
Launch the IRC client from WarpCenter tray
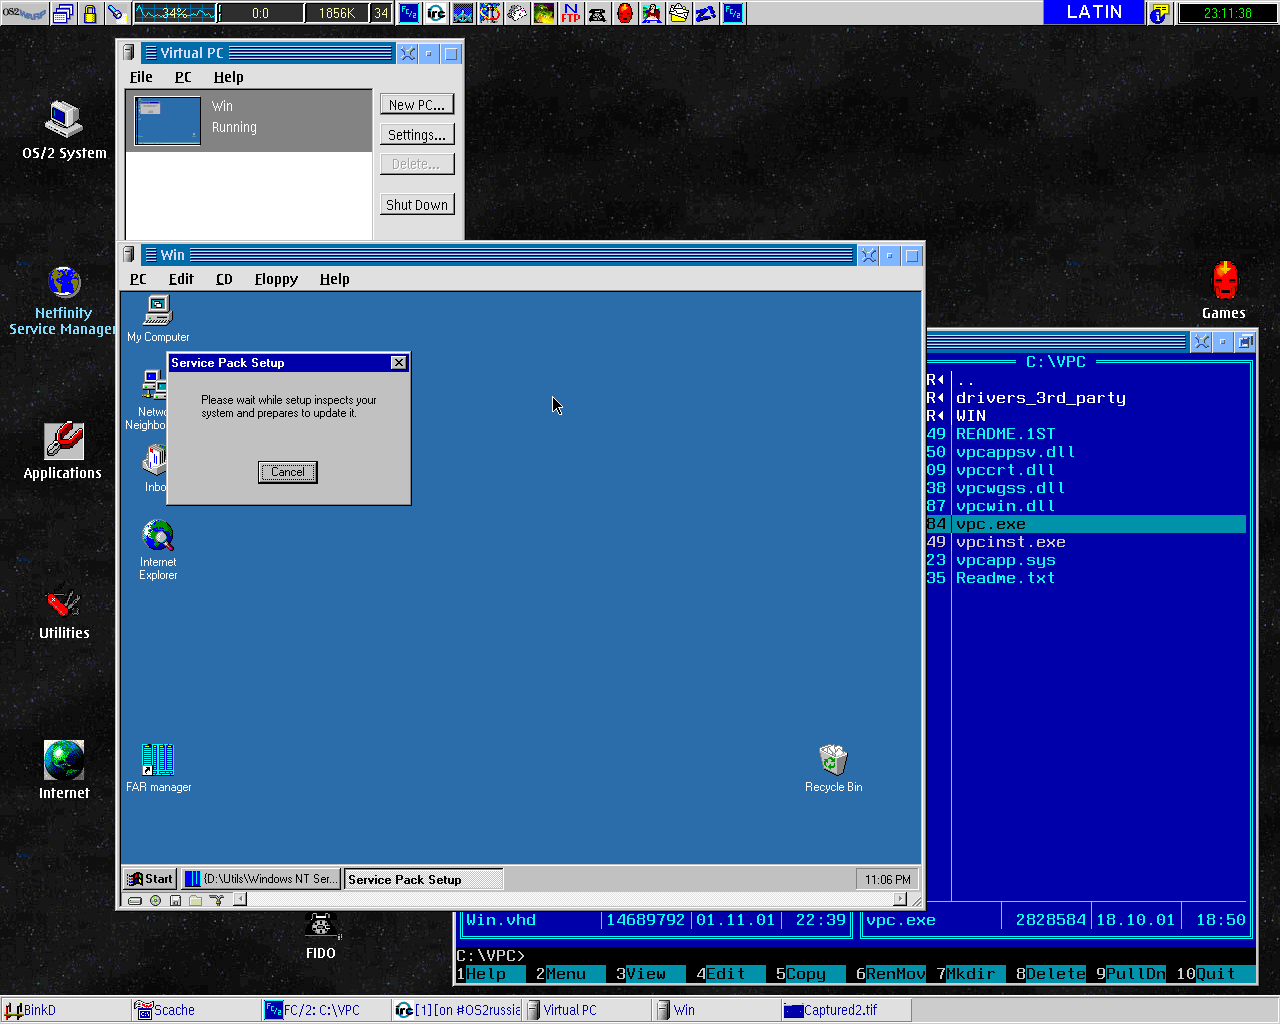pos(436,13)
